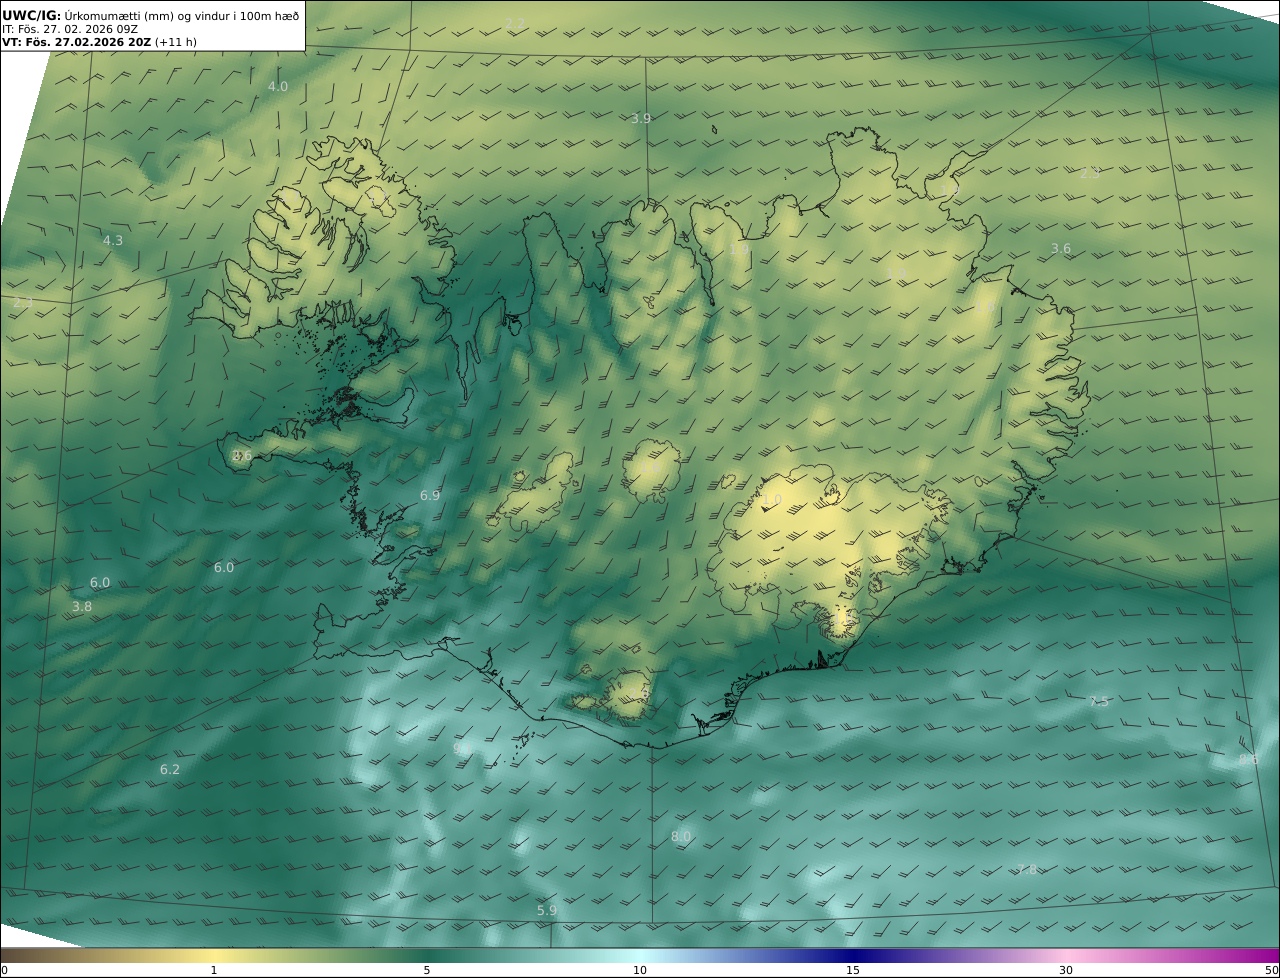The width and height of the screenshot is (1280, 978).
Task: Click the 3.8 map value label
Action: (82, 607)
